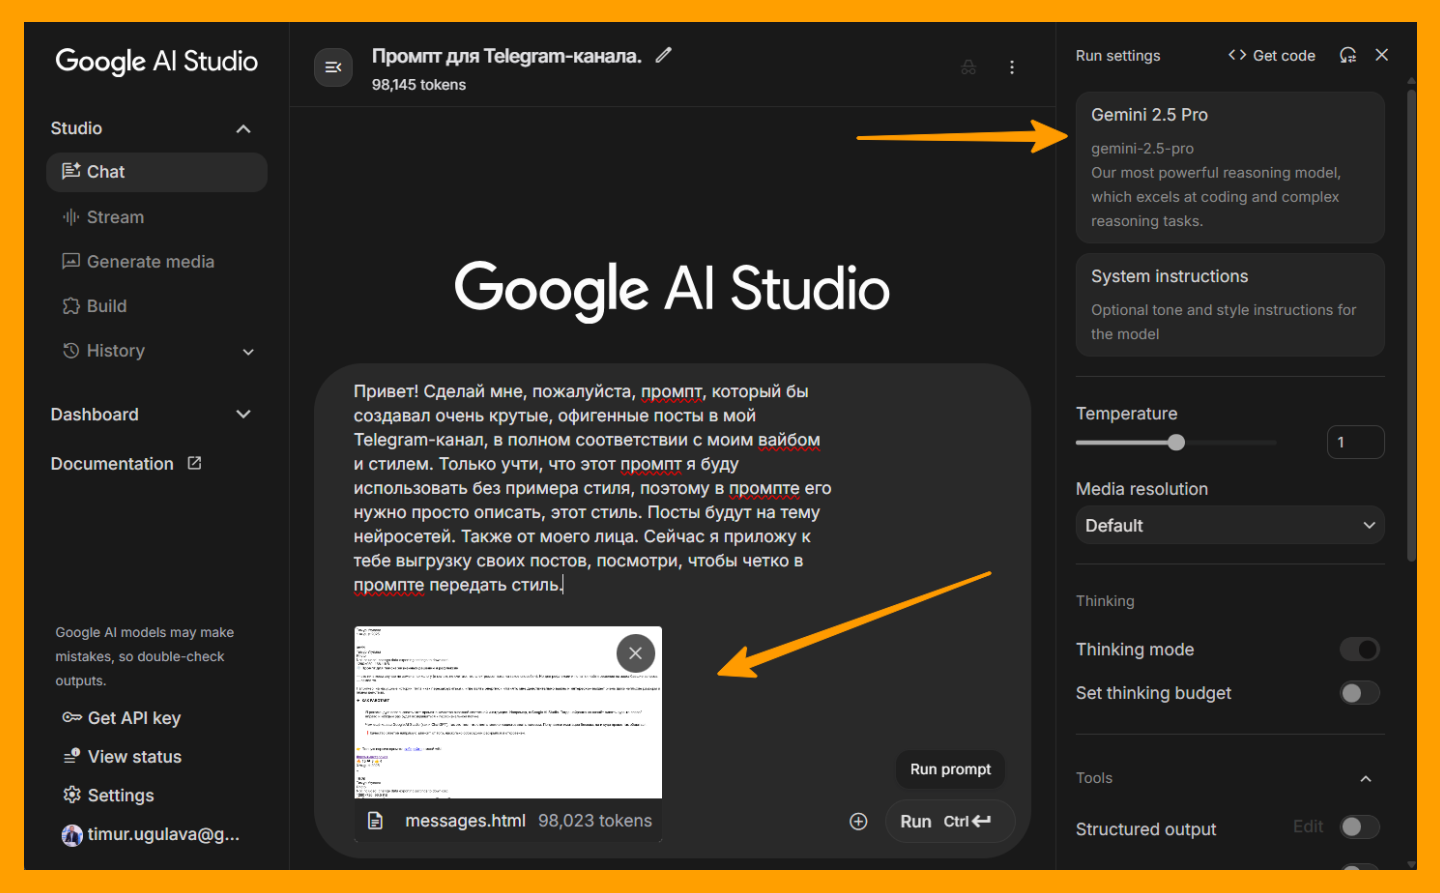This screenshot has height=893, width=1440.
Task: Click the incognito mode icon in header
Action: (968, 67)
